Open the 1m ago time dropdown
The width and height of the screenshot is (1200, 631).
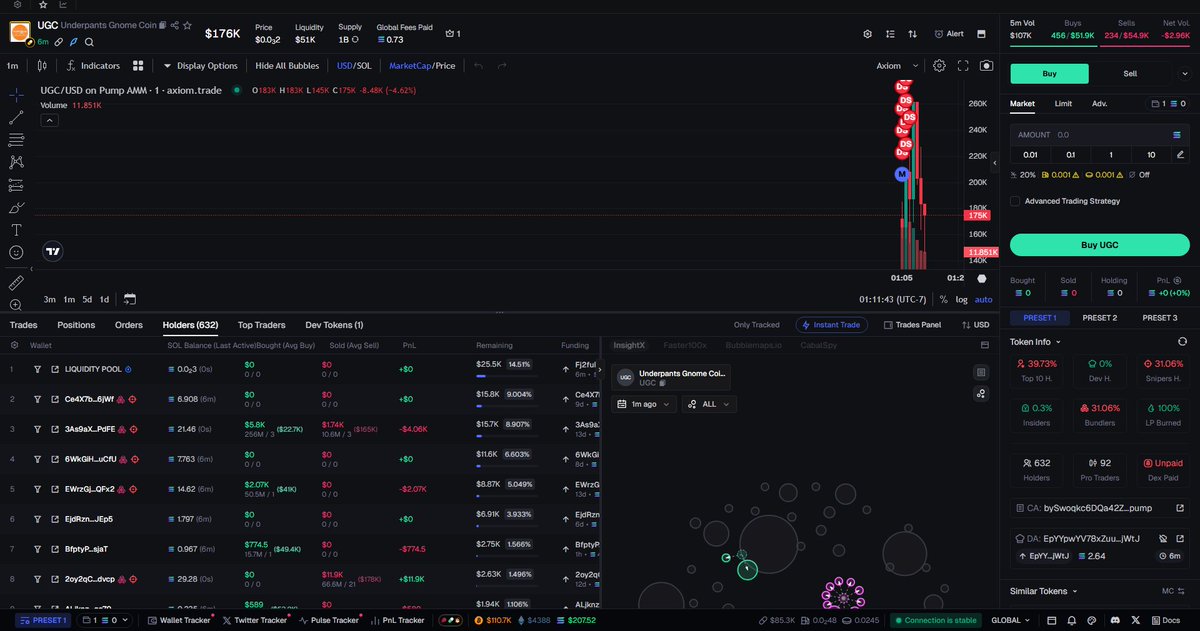coord(643,404)
